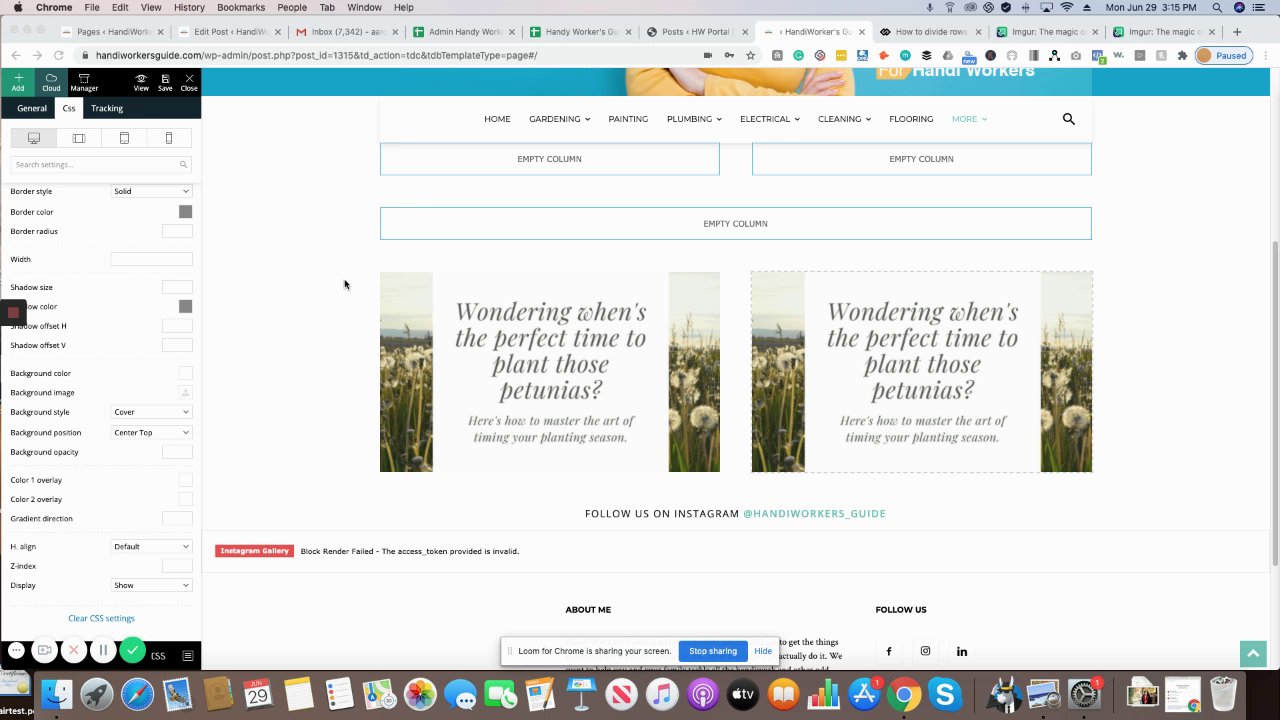Open the Background style dropdown
This screenshot has width=1280, height=720.
tap(151, 412)
